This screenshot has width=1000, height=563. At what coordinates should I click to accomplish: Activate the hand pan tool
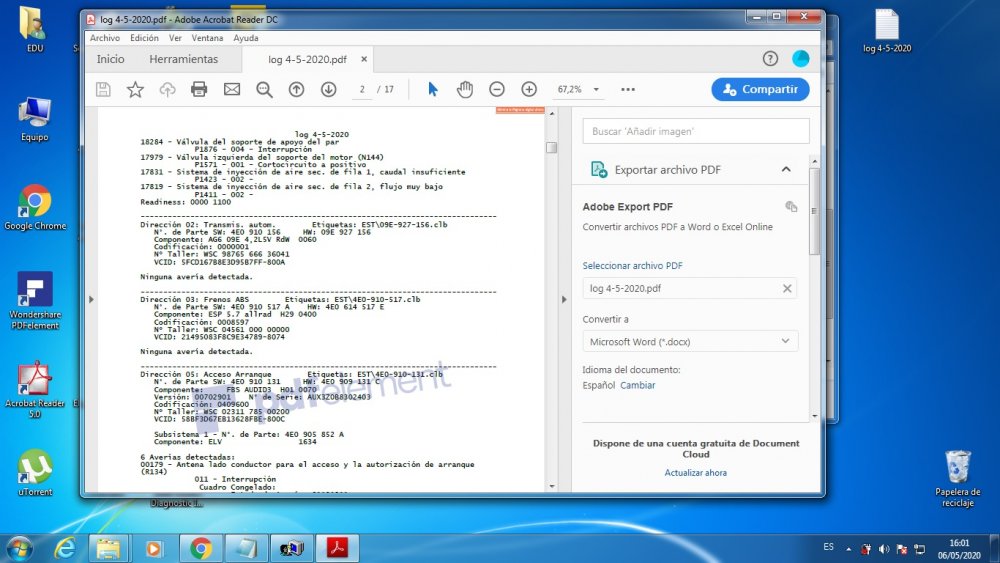pos(465,89)
